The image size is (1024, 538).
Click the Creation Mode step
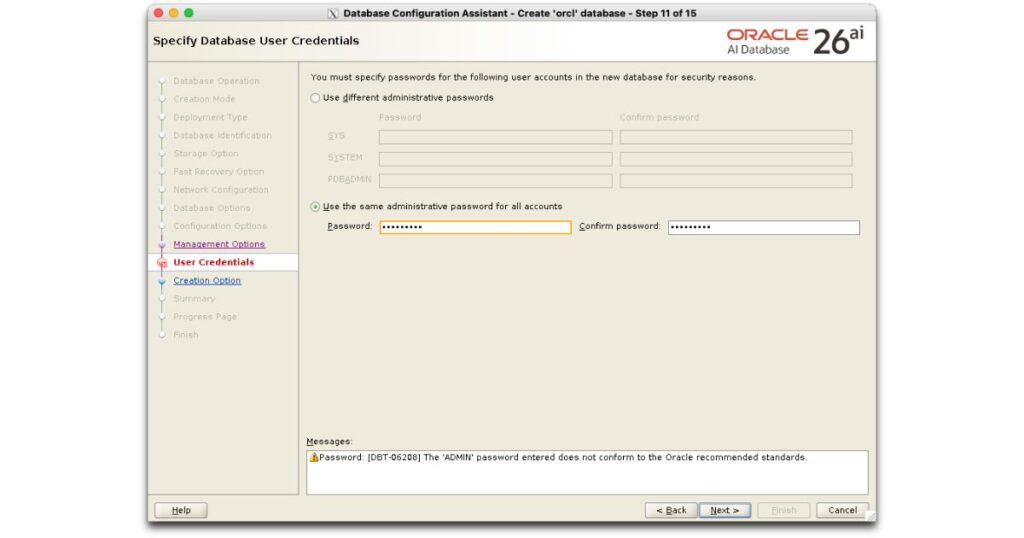point(204,99)
